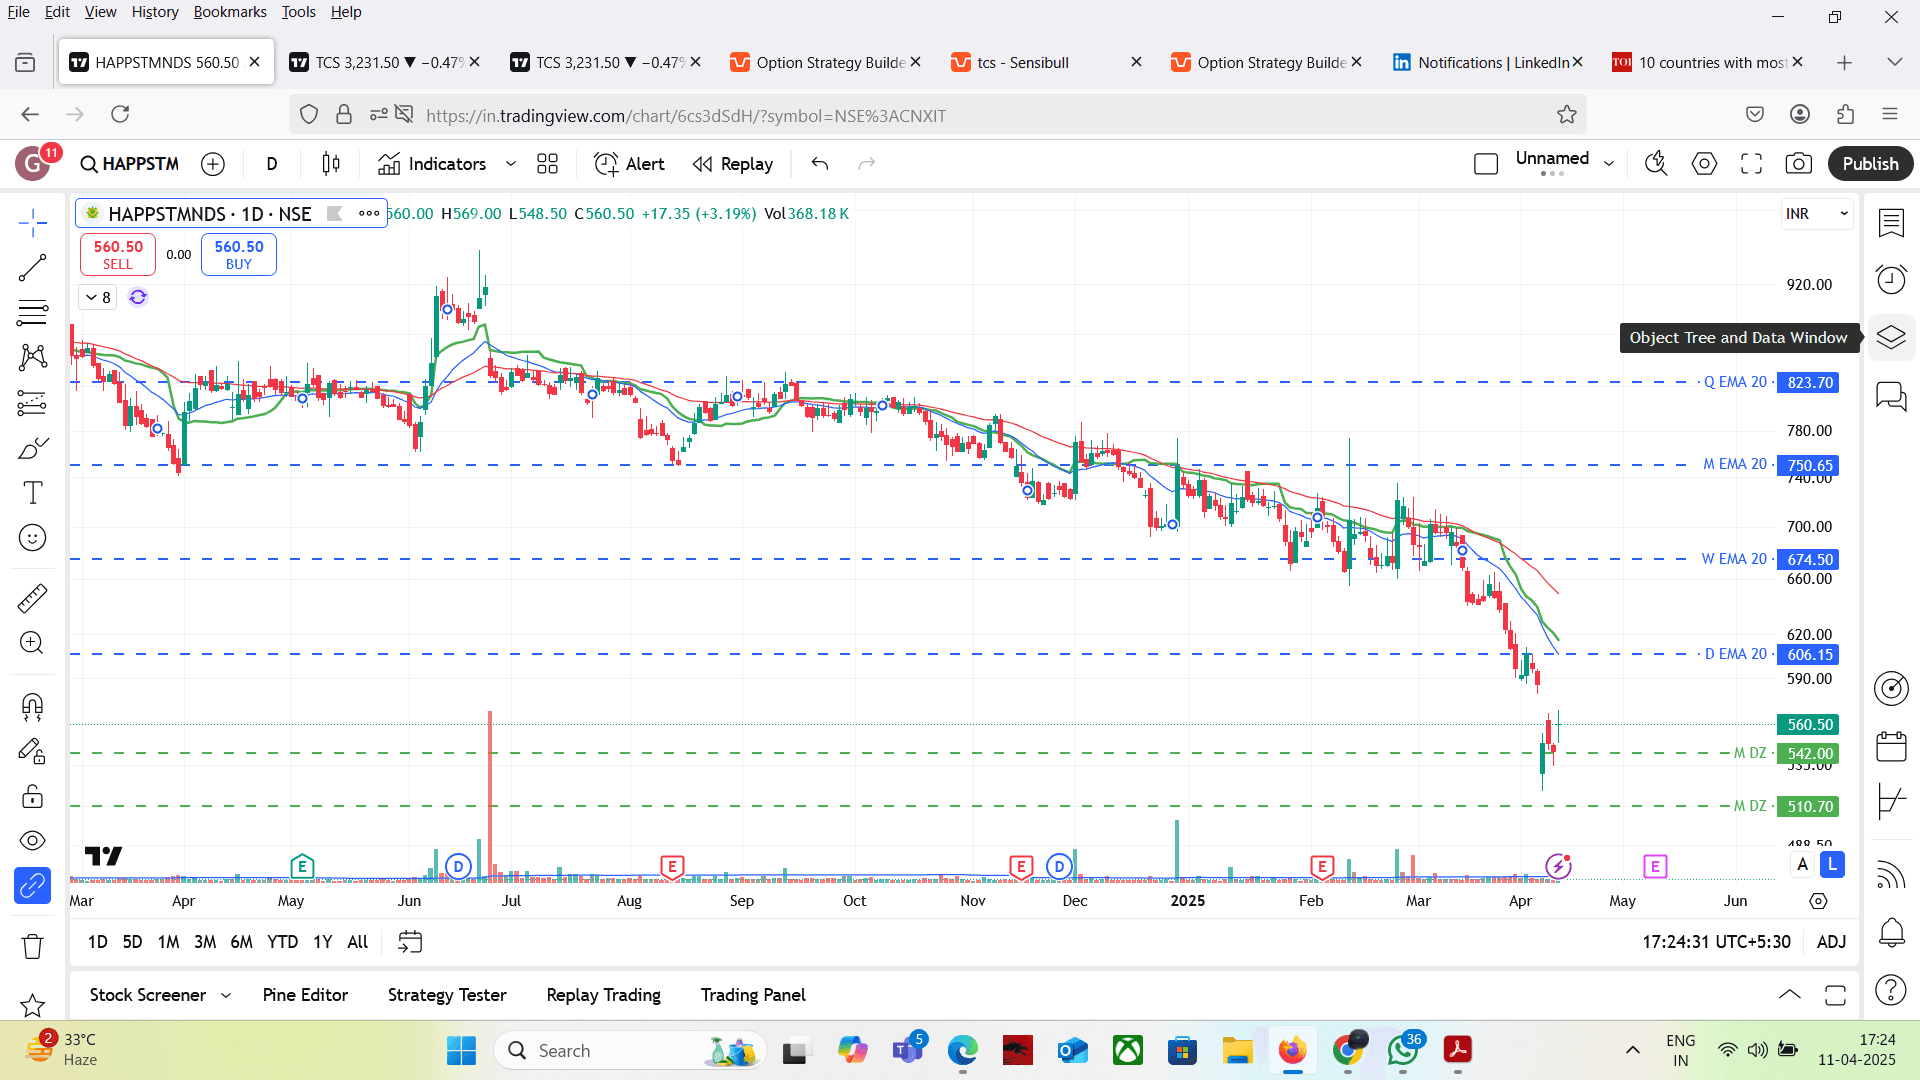This screenshot has width=1920, height=1080.
Task: Open chart settings hexagon icon
Action: coord(1704,164)
